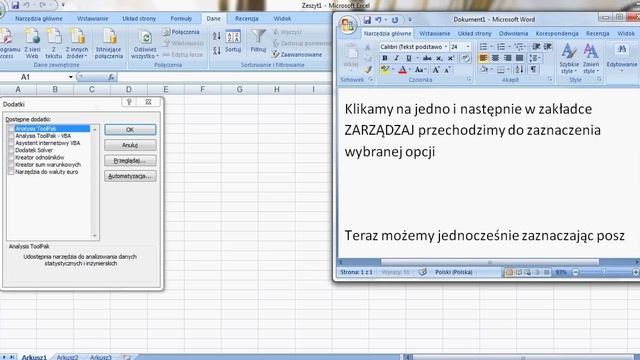Click Polski (Polska) language in Word status bar
This screenshot has width=640, height=360.
click(x=453, y=272)
